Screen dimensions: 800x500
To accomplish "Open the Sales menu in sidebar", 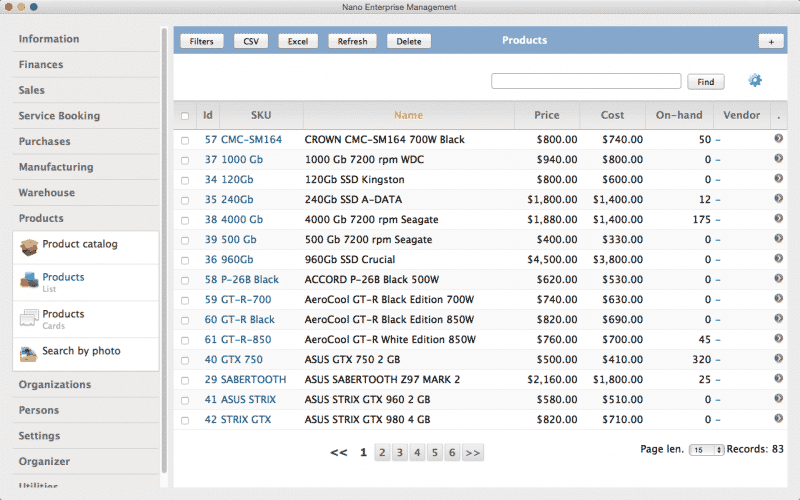I will [x=32, y=90].
